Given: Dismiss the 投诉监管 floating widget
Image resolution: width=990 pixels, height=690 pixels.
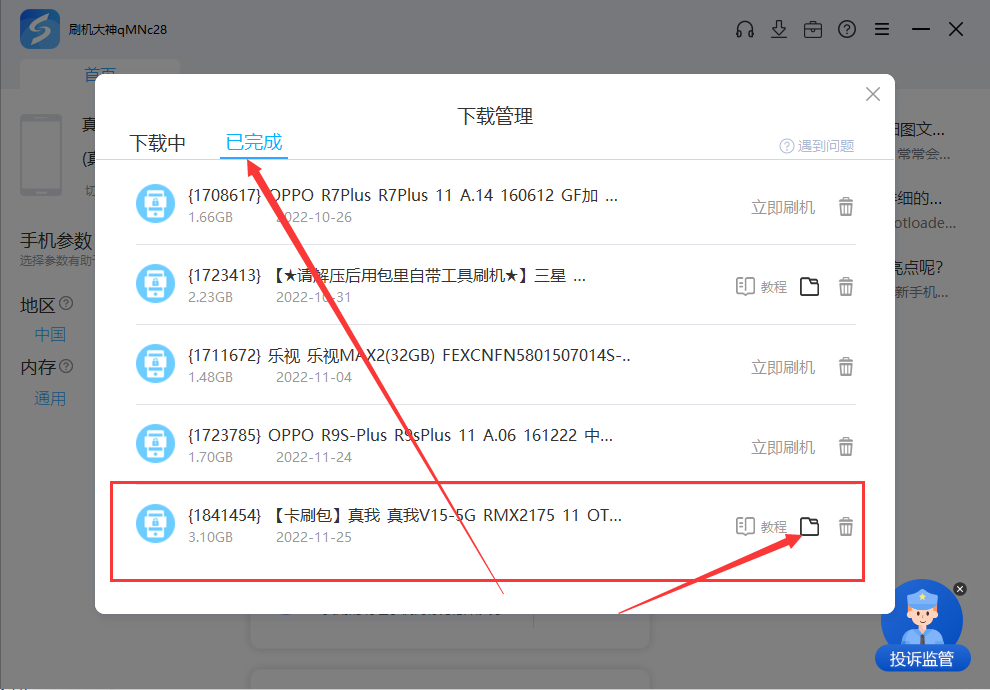Looking at the screenshot, I should pyautogui.click(x=960, y=589).
